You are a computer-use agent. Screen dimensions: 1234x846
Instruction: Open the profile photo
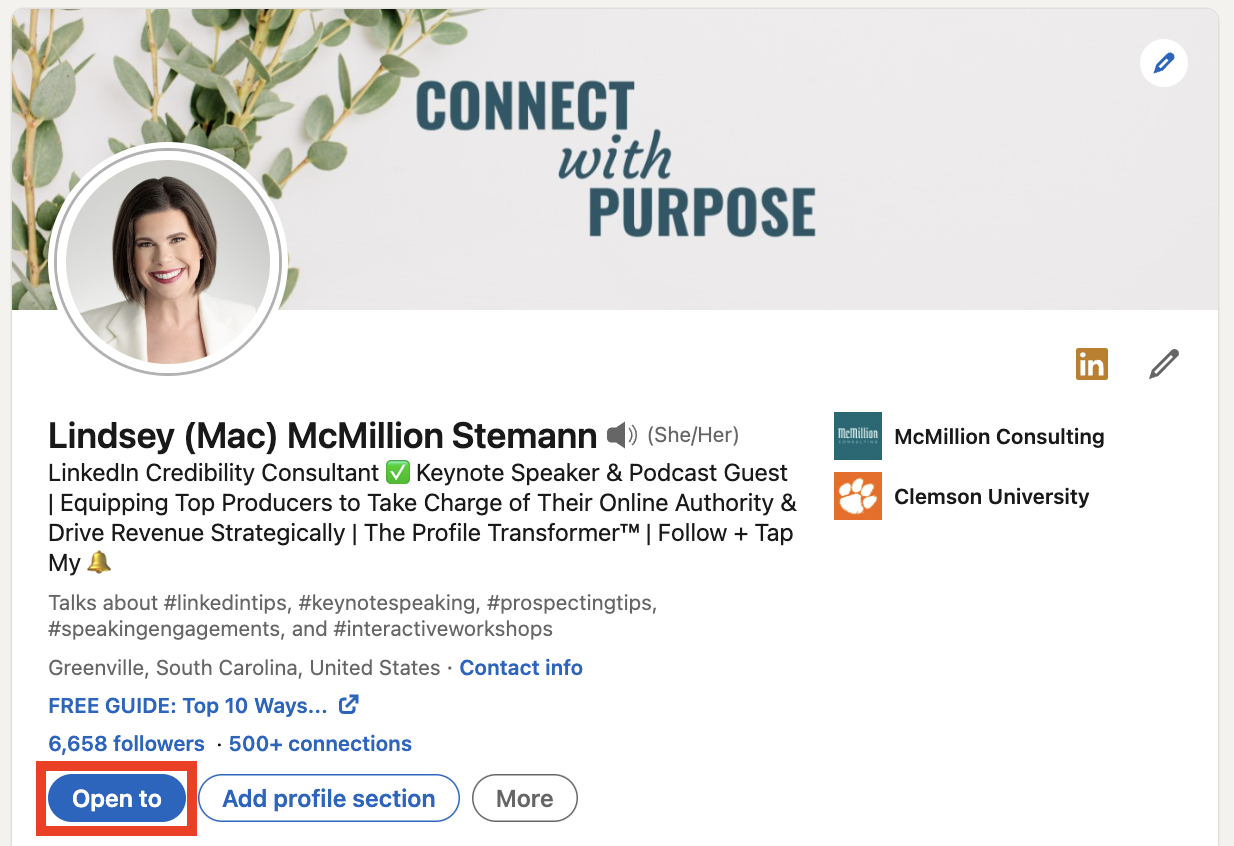point(168,260)
